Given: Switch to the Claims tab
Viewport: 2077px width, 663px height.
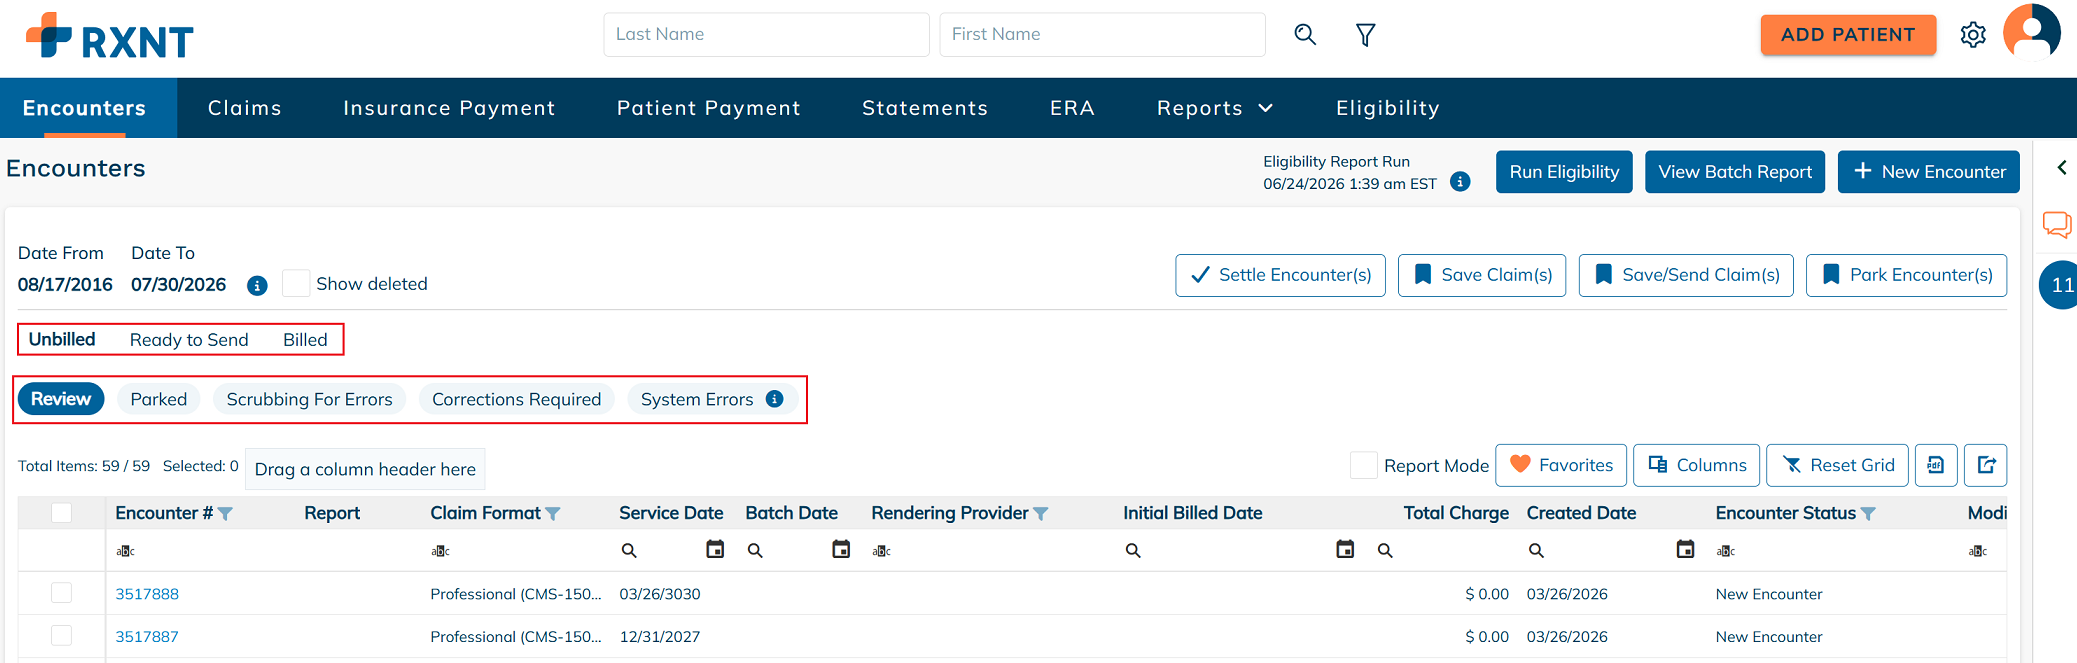Looking at the screenshot, I should pyautogui.click(x=245, y=108).
